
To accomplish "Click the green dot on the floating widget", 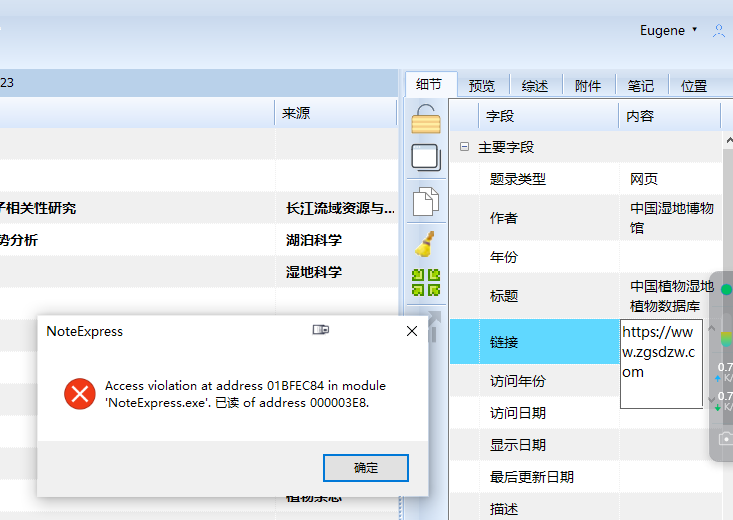I will 726,289.
